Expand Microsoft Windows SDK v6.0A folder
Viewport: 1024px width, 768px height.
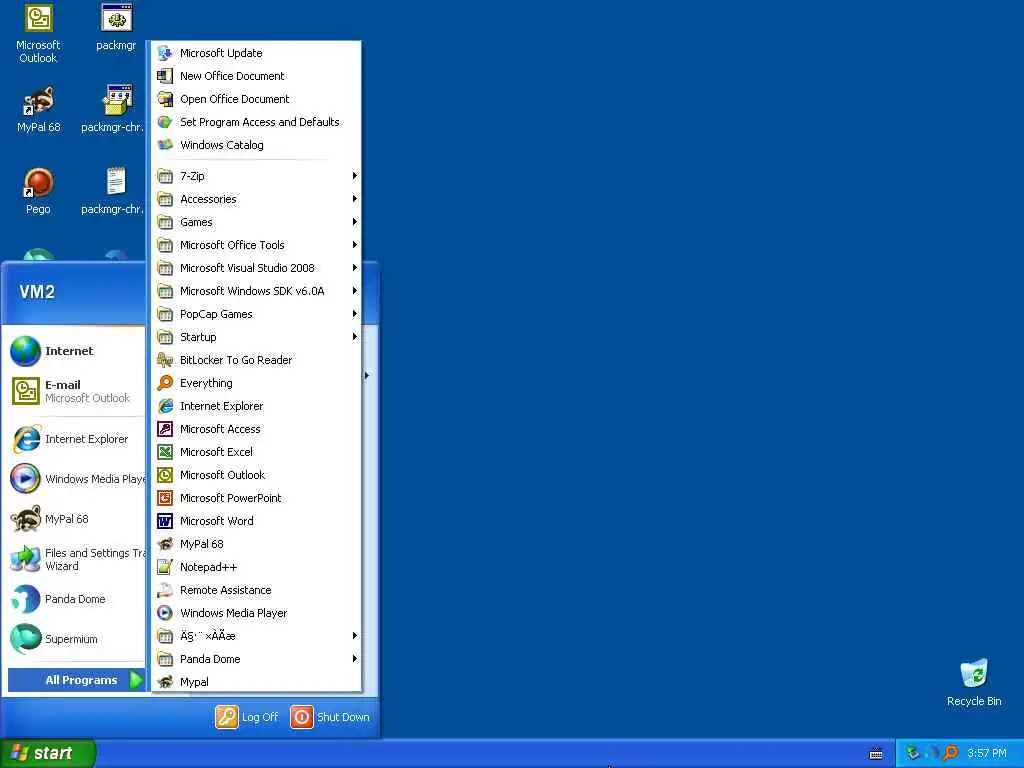257,291
